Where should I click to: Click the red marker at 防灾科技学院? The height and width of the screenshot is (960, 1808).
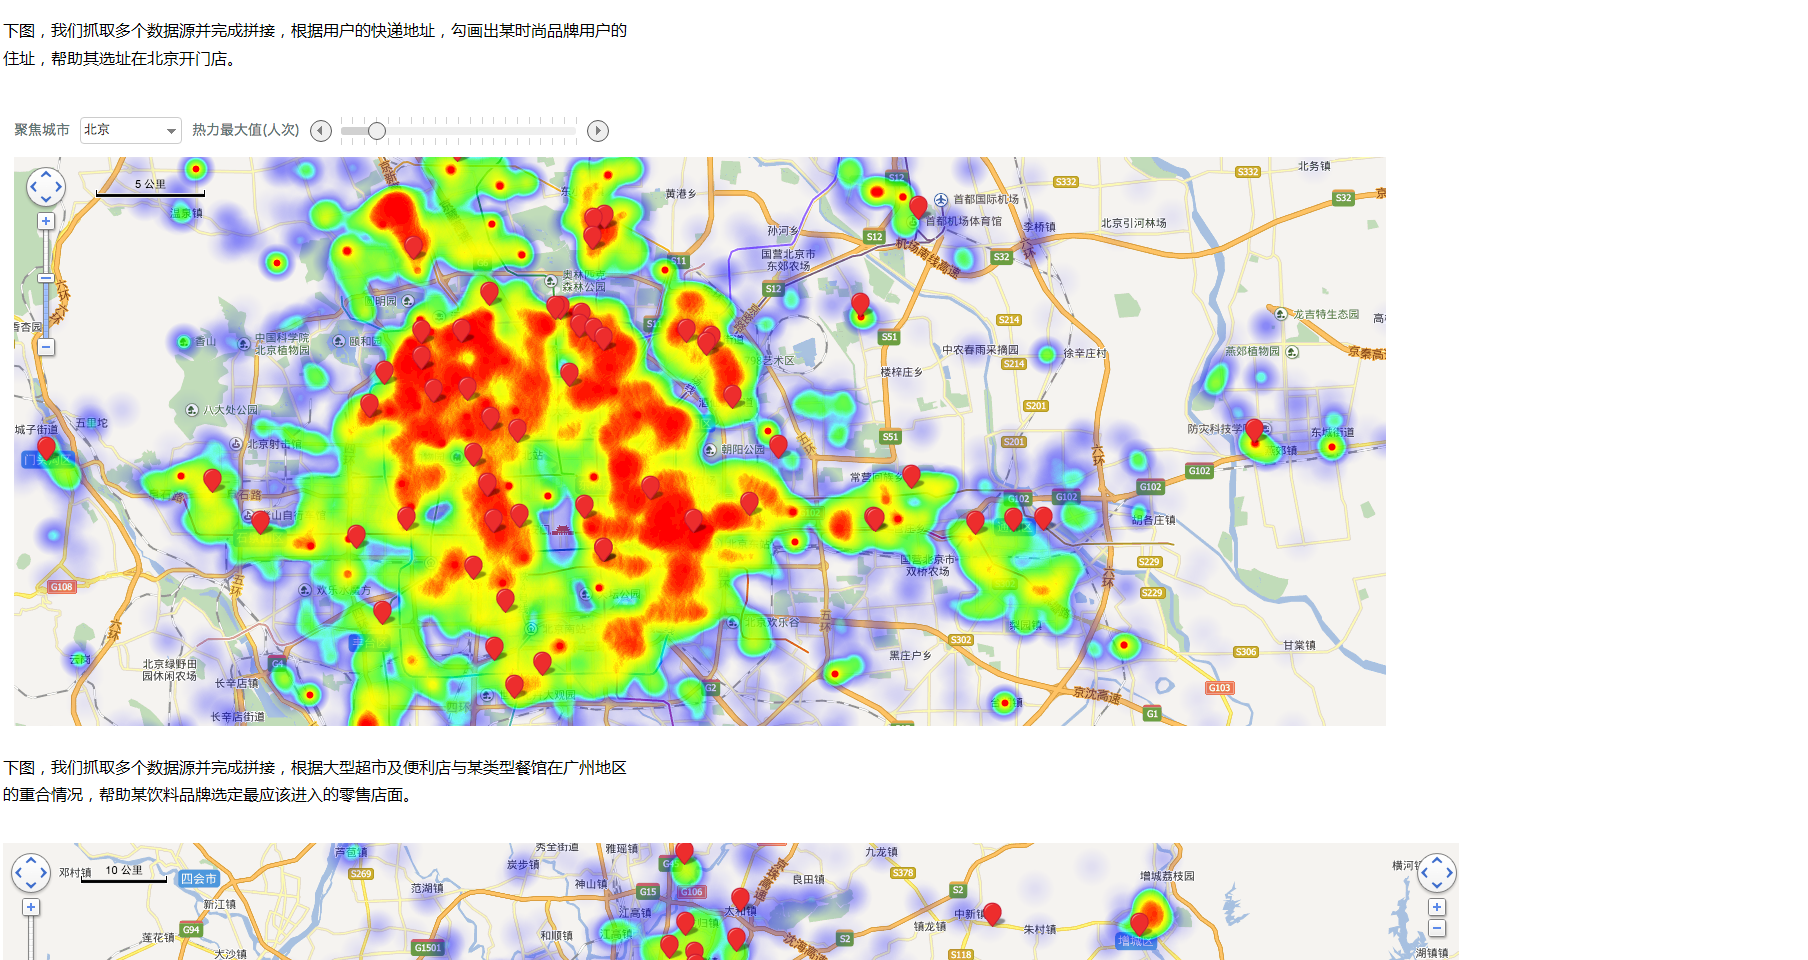pos(1254,430)
